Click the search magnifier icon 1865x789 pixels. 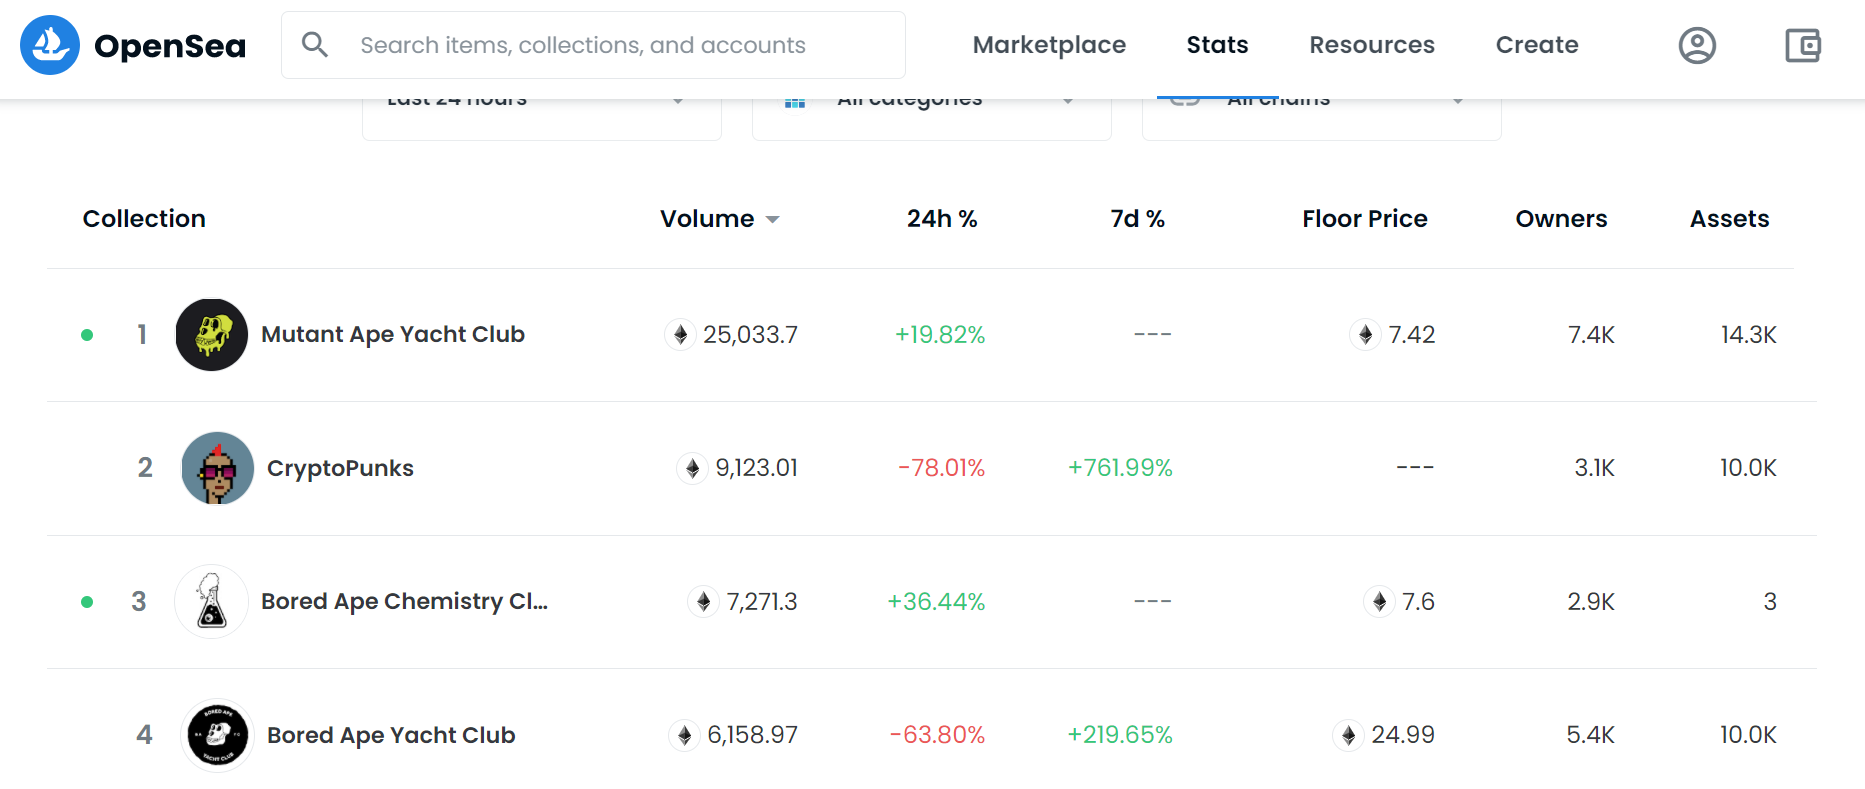pyautogui.click(x=315, y=45)
